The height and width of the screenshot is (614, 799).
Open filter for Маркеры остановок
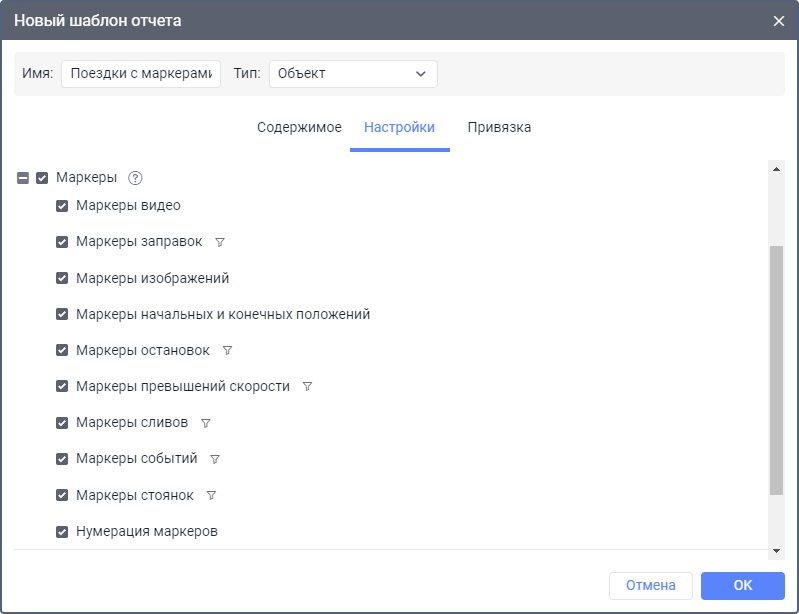(227, 351)
